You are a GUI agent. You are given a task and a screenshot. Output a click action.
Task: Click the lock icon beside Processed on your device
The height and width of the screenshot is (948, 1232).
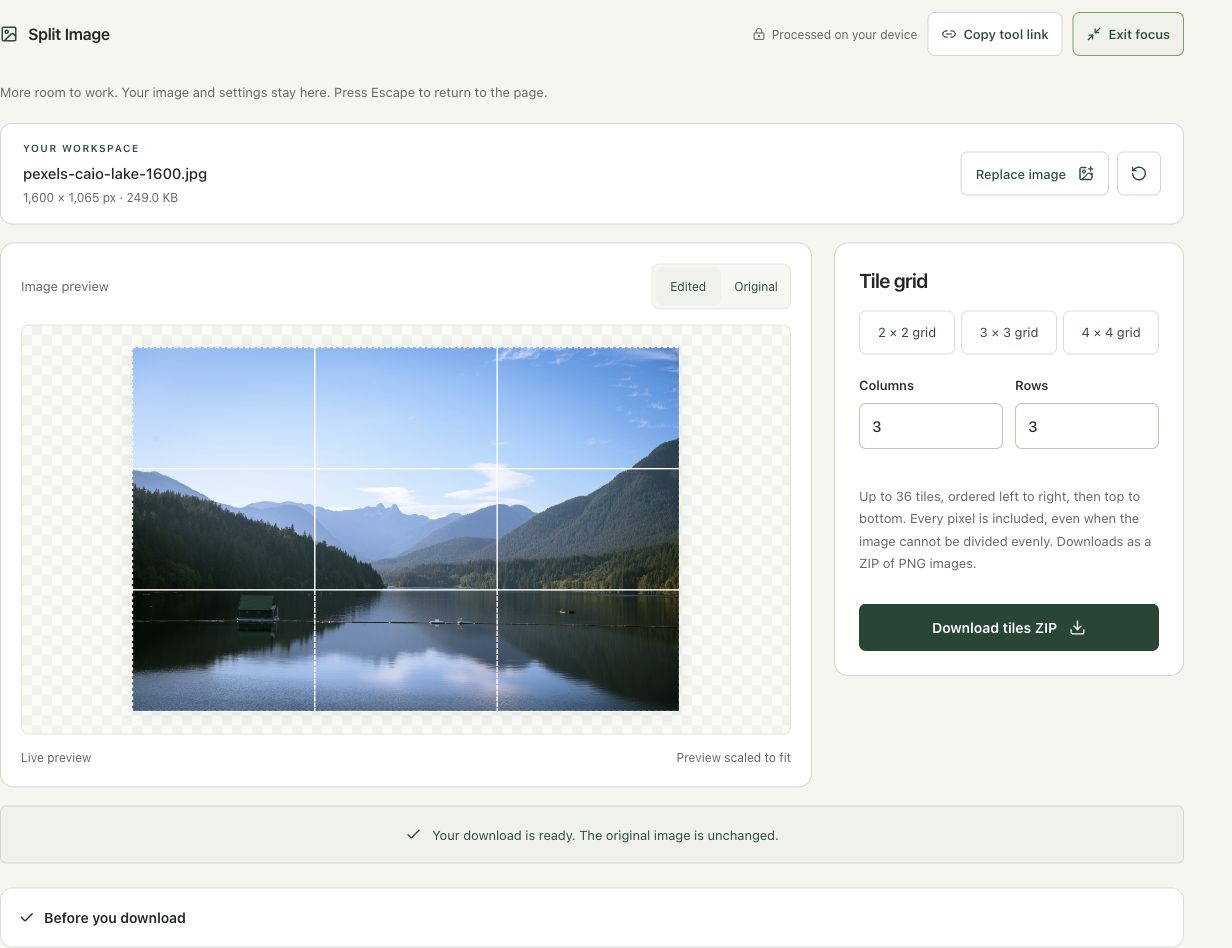coord(759,34)
